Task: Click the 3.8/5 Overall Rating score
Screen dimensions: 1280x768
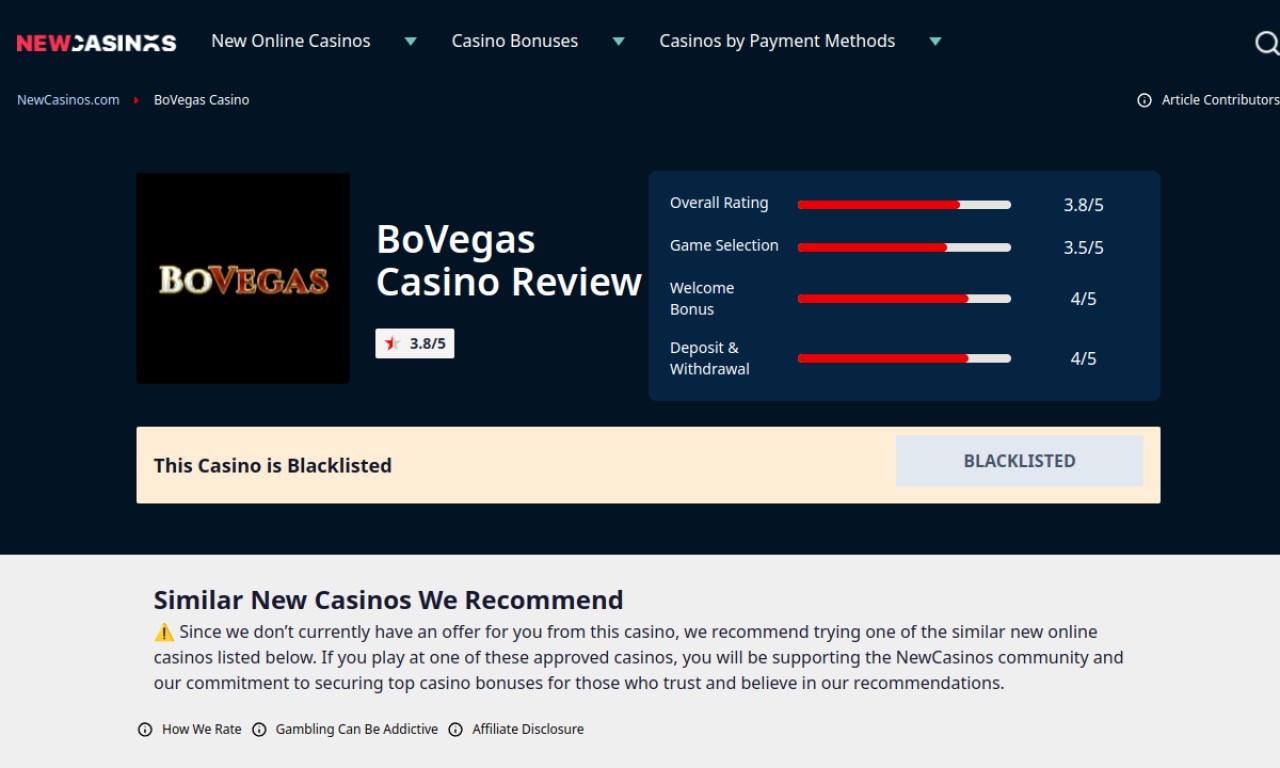Action: [x=1083, y=205]
